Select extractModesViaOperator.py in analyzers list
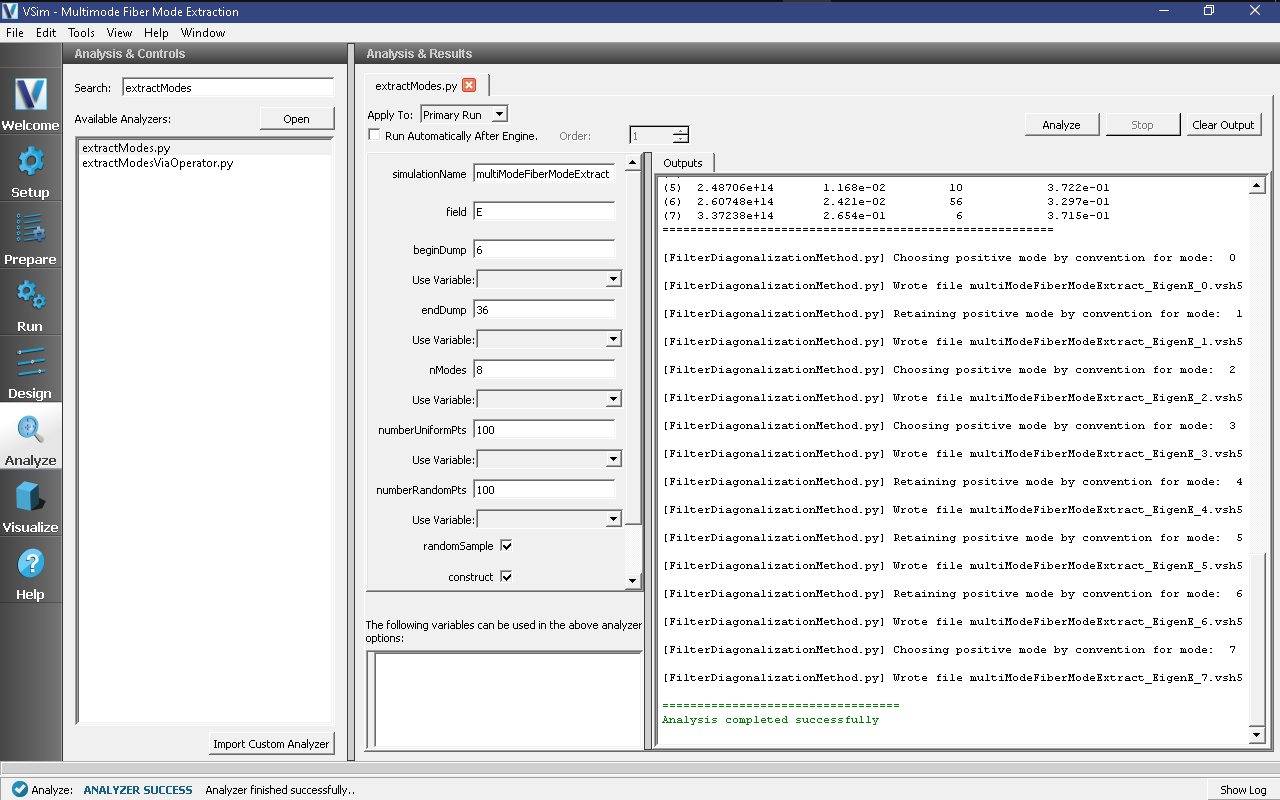Image resolution: width=1280 pixels, height=800 pixels. click(x=205, y=162)
